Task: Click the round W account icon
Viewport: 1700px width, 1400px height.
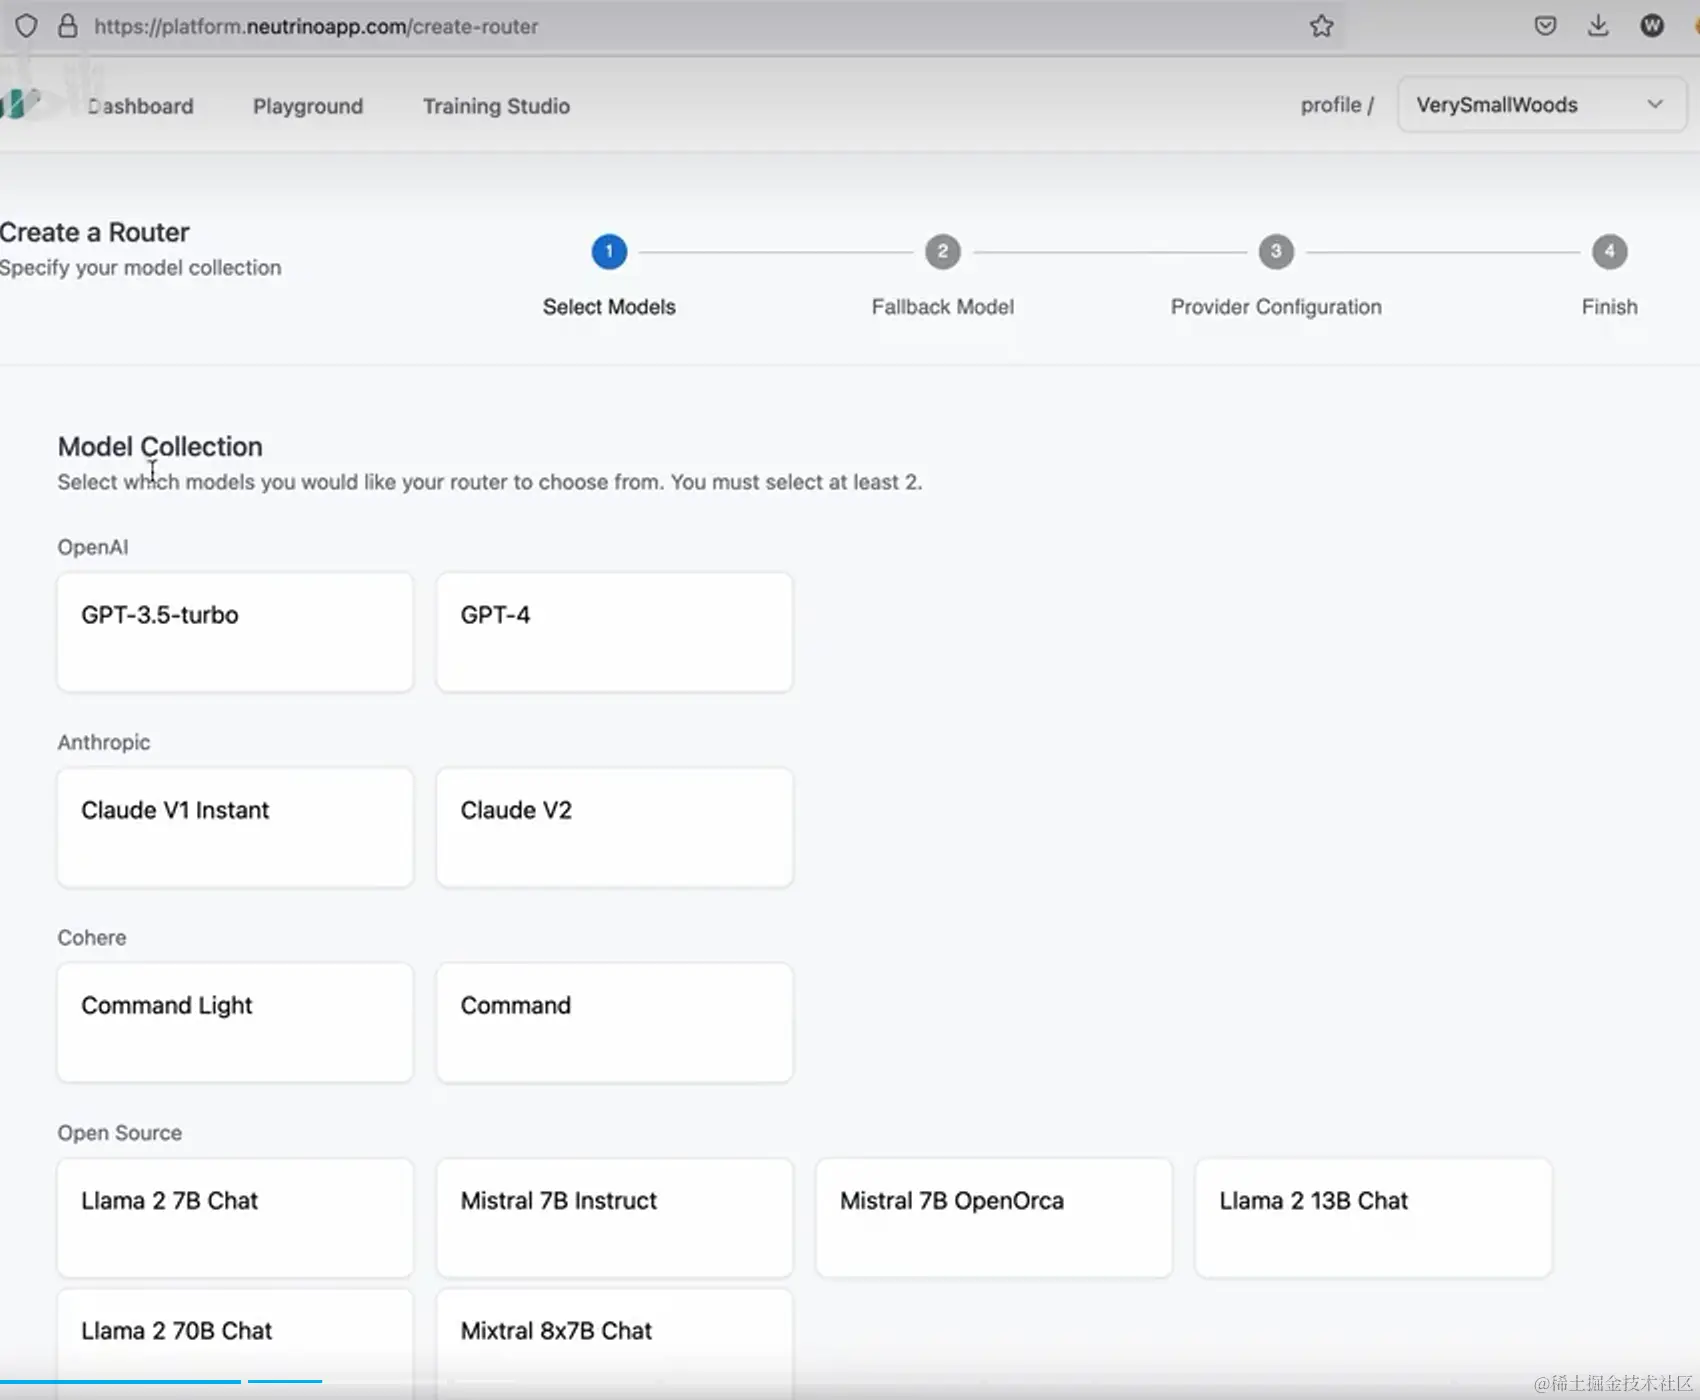Action: pyautogui.click(x=1652, y=26)
